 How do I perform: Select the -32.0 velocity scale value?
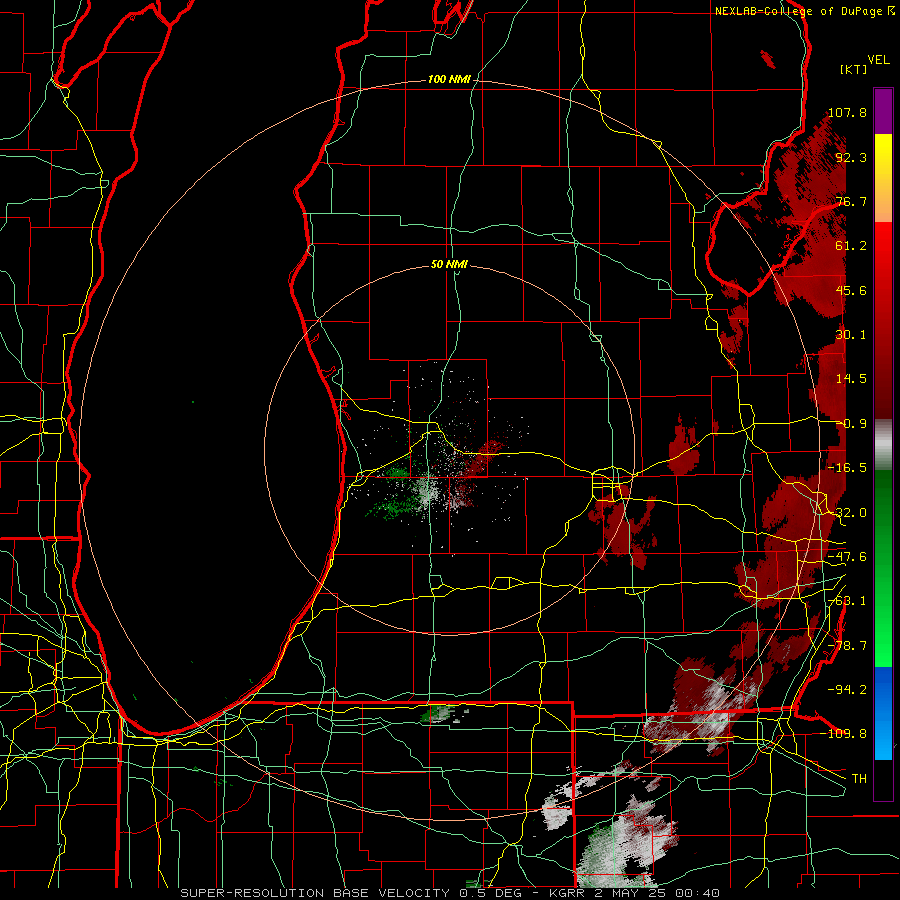(847, 513)
